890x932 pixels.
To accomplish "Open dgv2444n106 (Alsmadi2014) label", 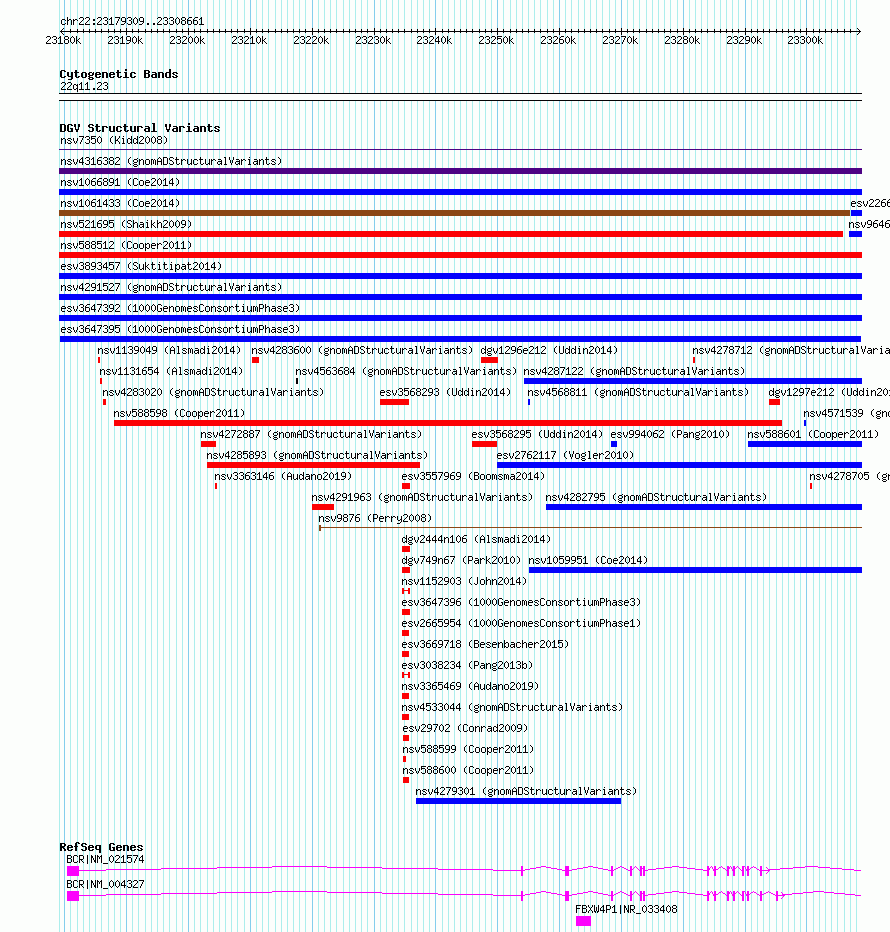I will coord(476,539).
